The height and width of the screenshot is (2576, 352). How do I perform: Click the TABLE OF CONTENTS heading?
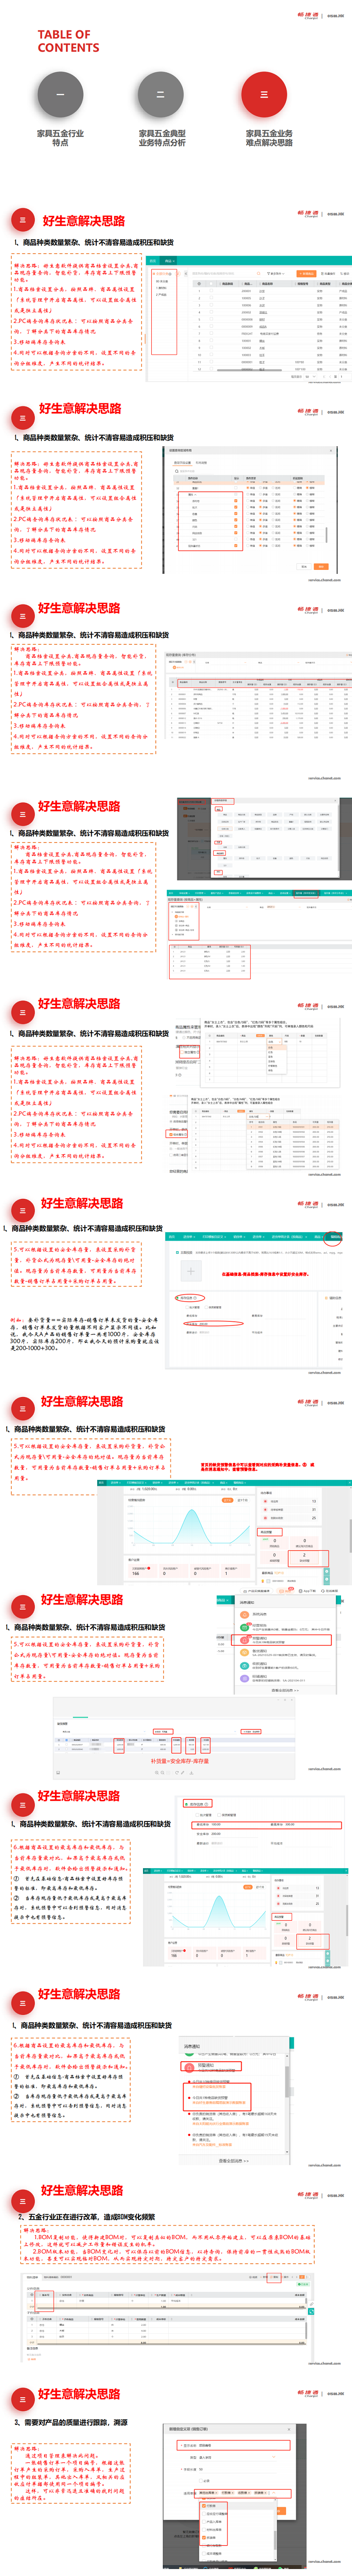[68, 41]
